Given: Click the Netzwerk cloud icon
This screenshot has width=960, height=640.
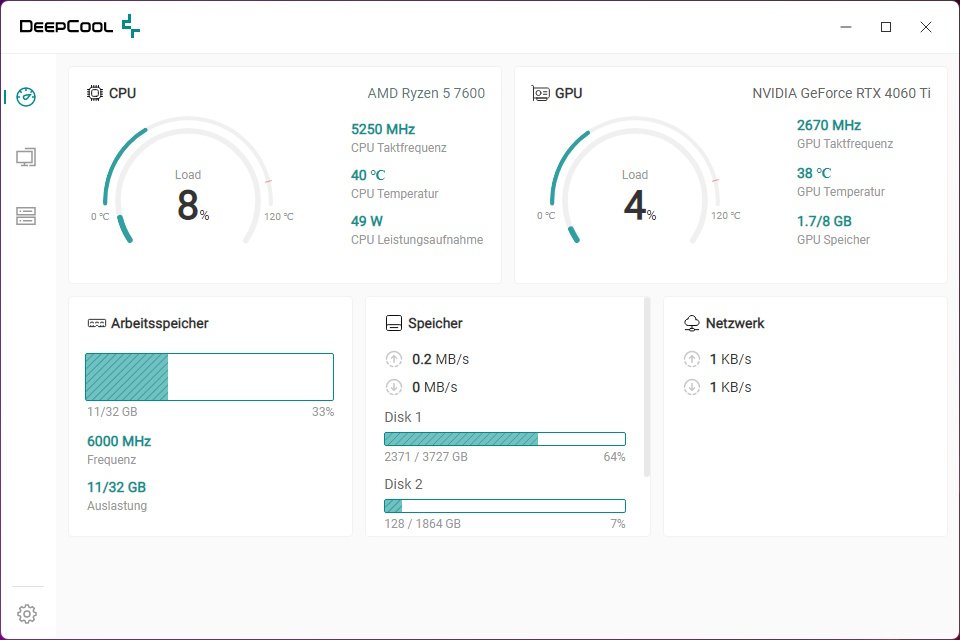Looking at the screenshot, I should coord(691,323).
